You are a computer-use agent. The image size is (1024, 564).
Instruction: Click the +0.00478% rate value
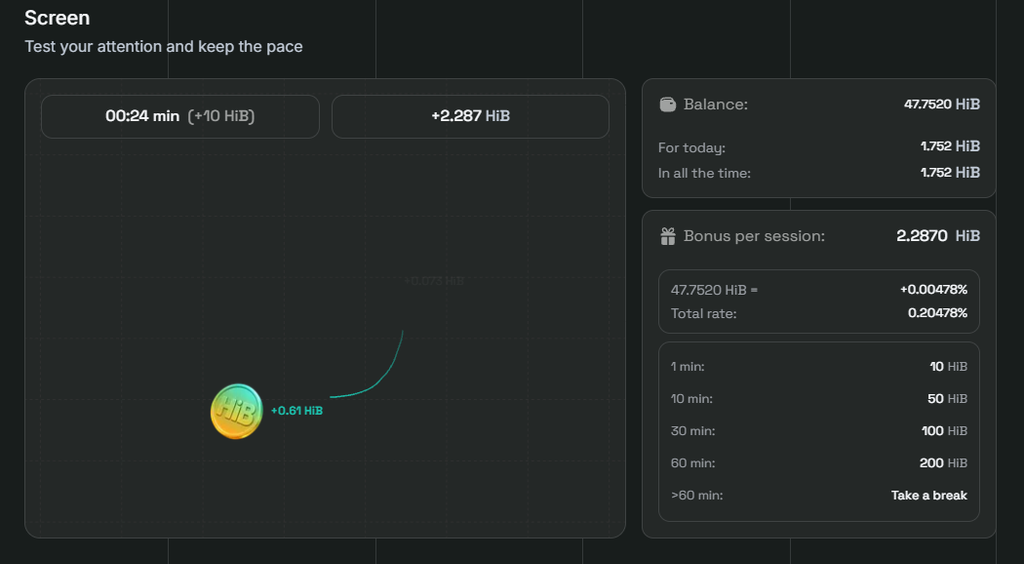point(934,290)
